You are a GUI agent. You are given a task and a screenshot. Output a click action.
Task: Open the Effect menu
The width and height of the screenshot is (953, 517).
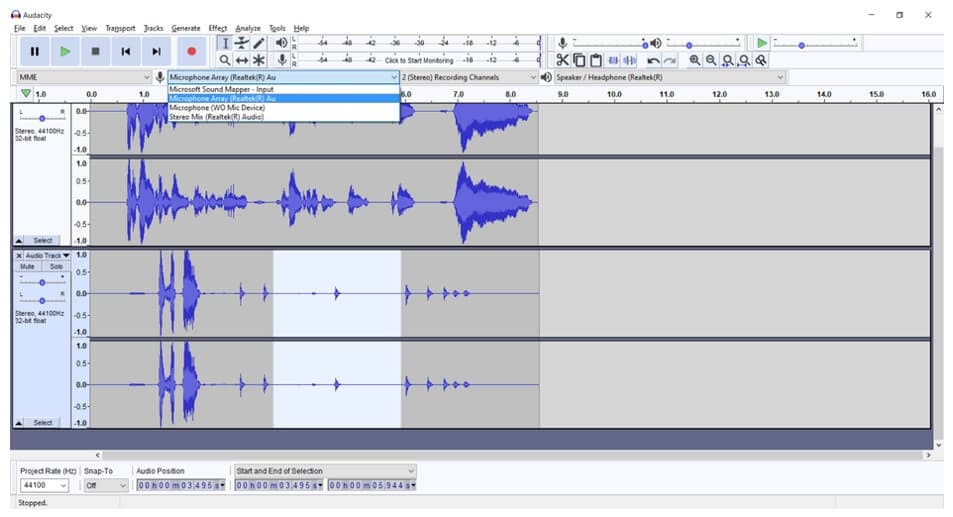coord(218,28)
